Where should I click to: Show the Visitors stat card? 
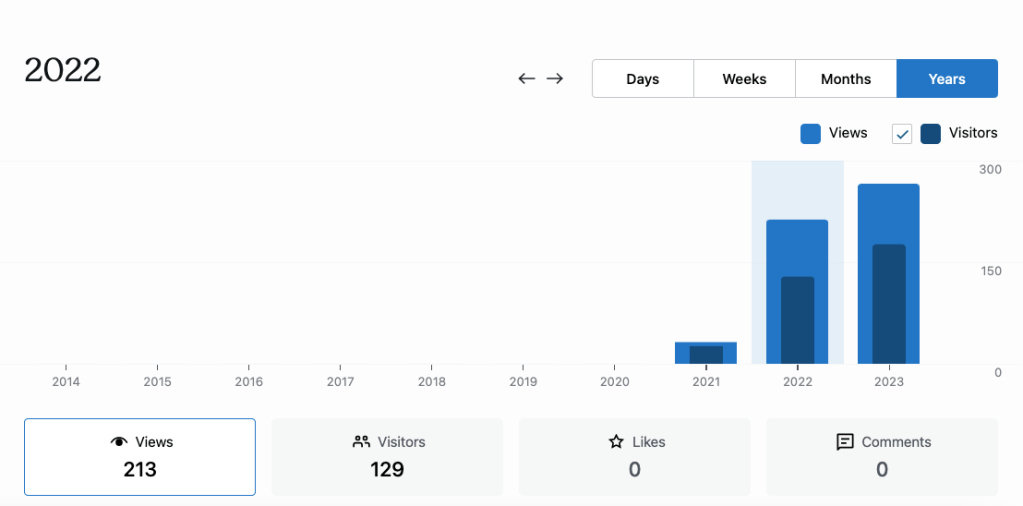387,457
